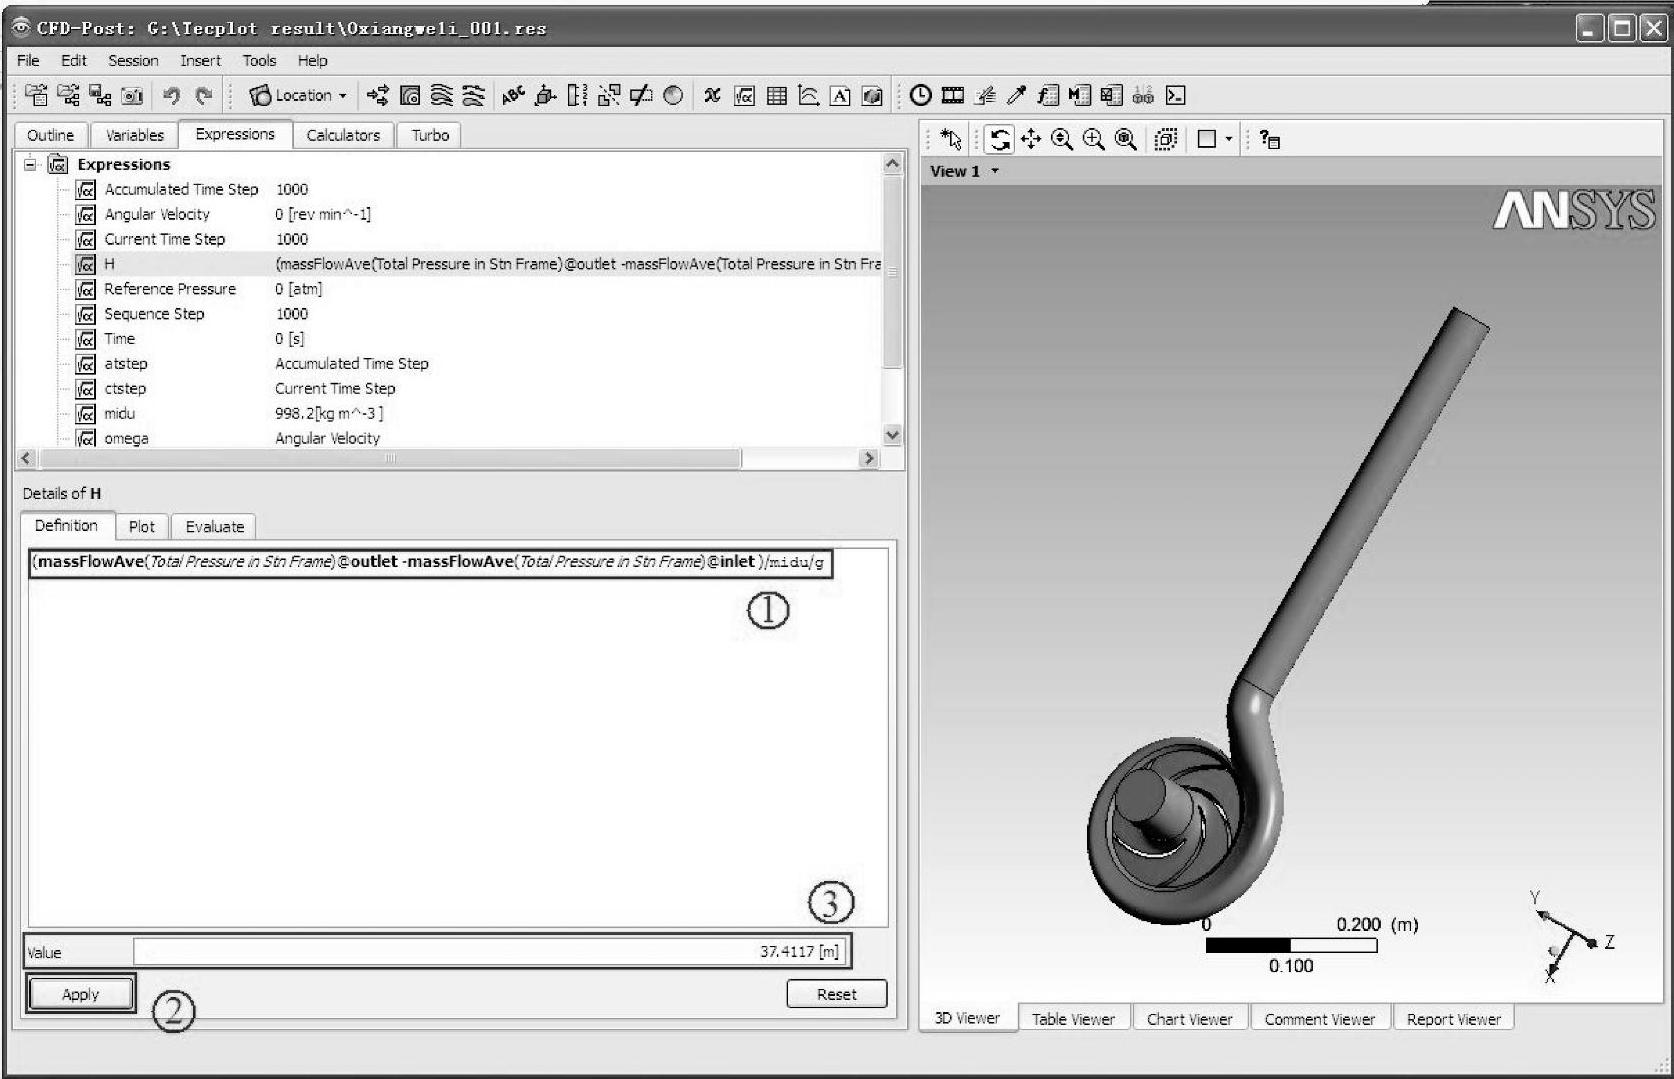The image size is (1674, 1079).
Task: Click the expression Value field
Action: click(x=490, y=952)
